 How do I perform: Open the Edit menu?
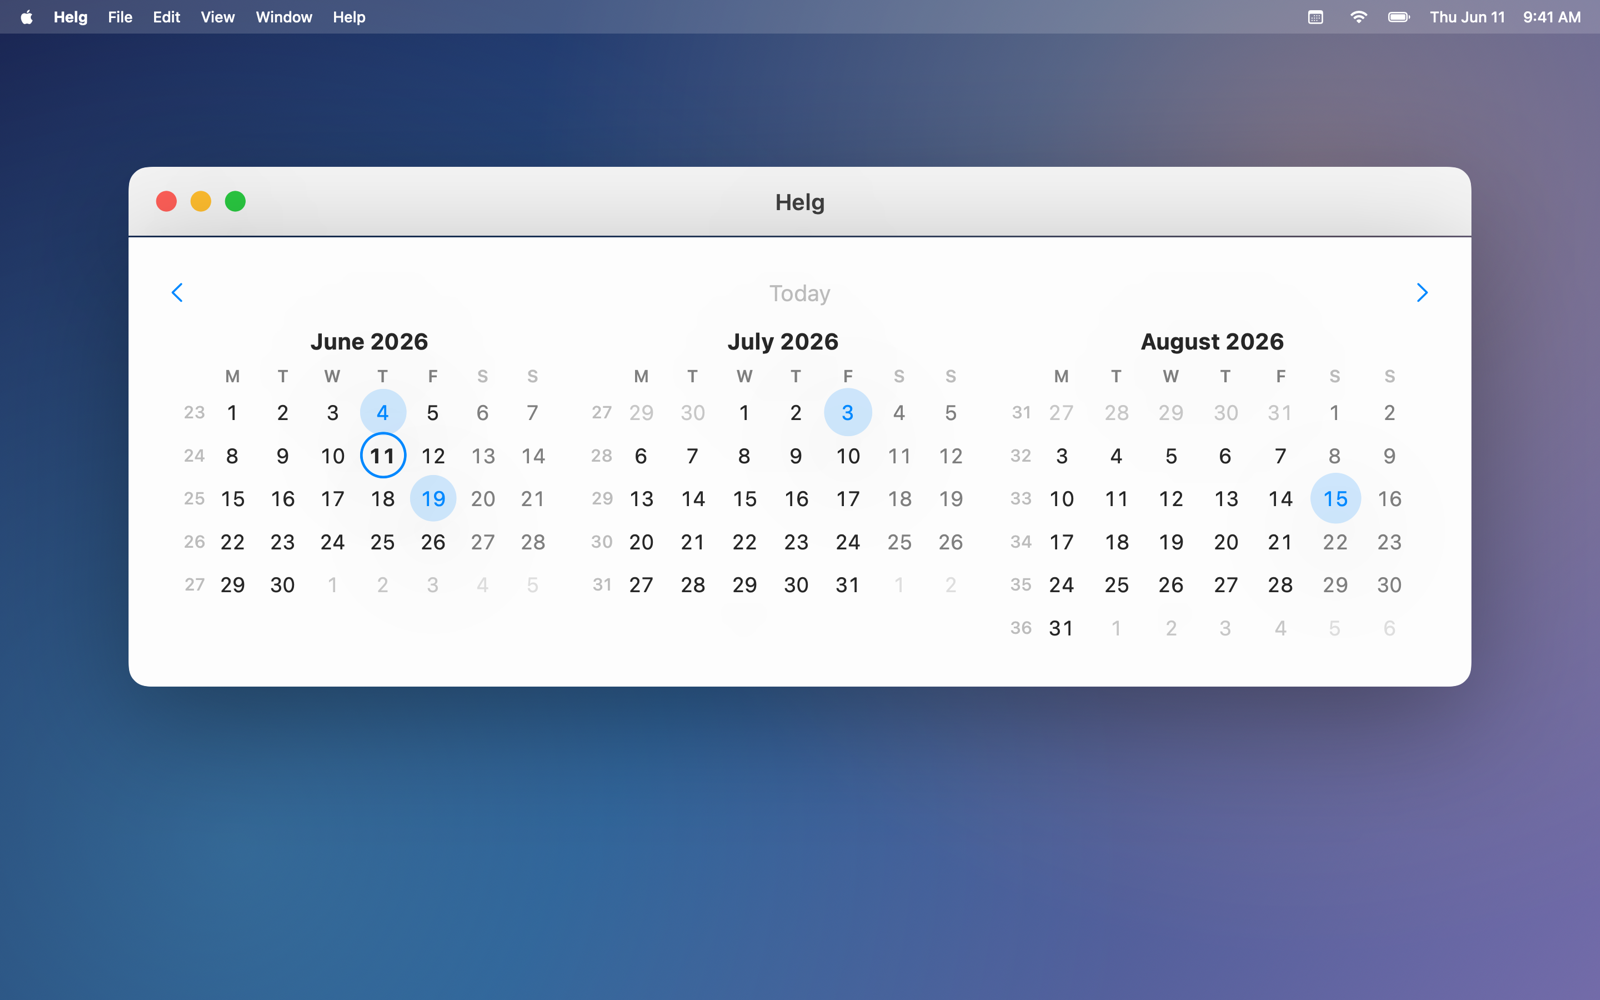[x=166, y=17]
